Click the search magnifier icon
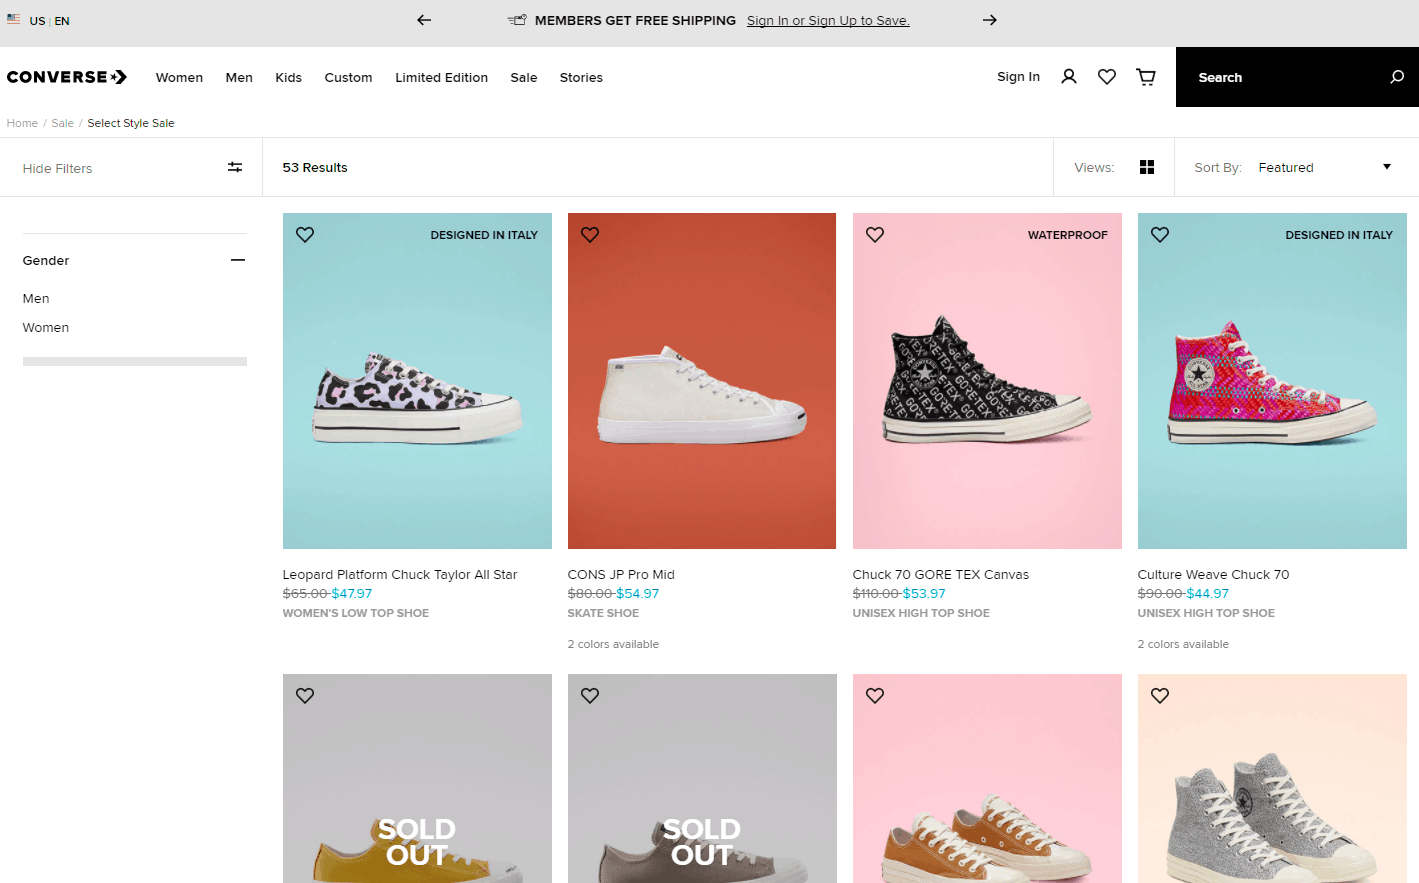The width and height of the screenshot is (1419, 883). (1397, 77)
